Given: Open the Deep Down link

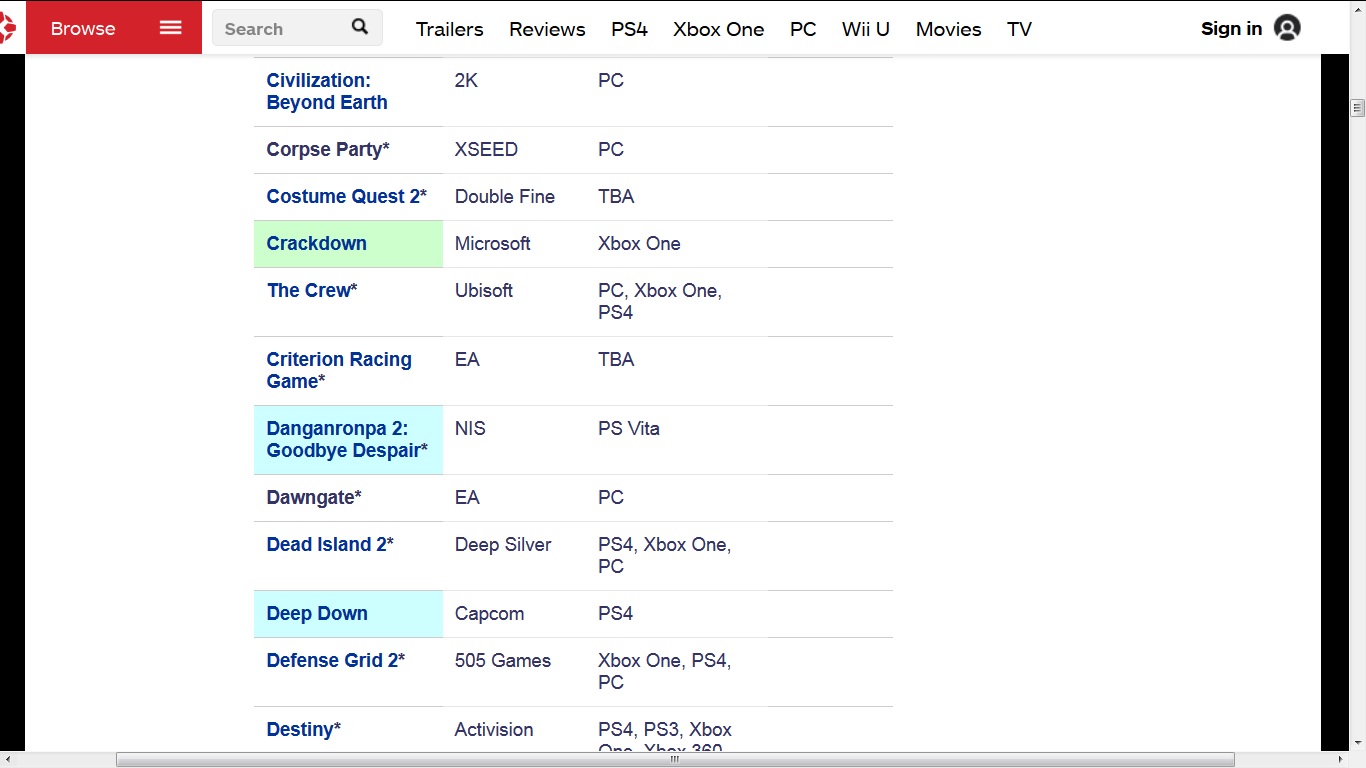Looking at the screenshot, I should (x=317, y=613).
